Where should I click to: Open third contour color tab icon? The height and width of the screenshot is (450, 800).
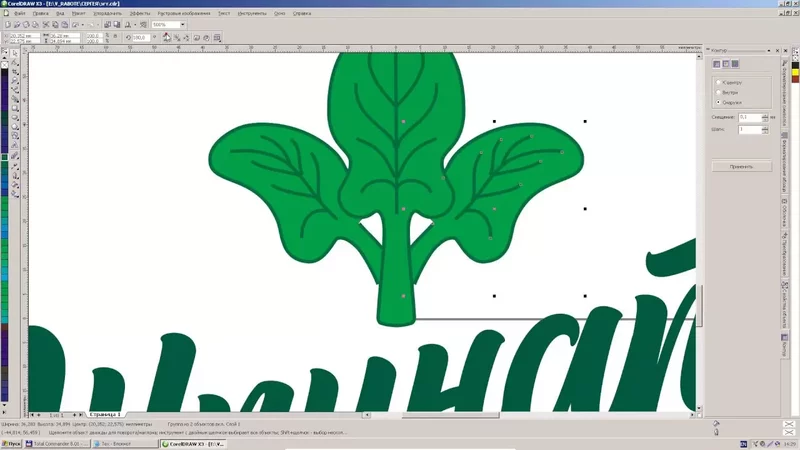click(x=735, y=64)
